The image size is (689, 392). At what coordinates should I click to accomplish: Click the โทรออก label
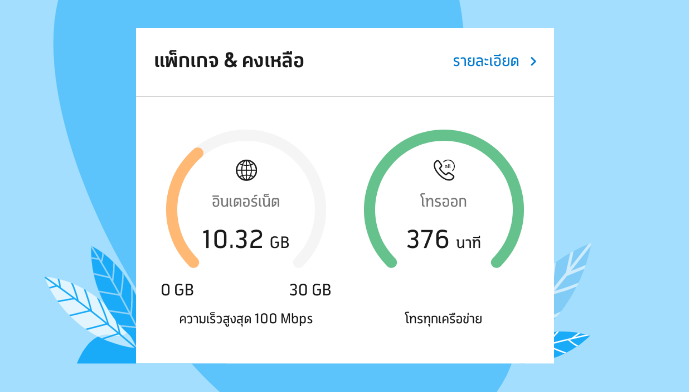point(443,201)
